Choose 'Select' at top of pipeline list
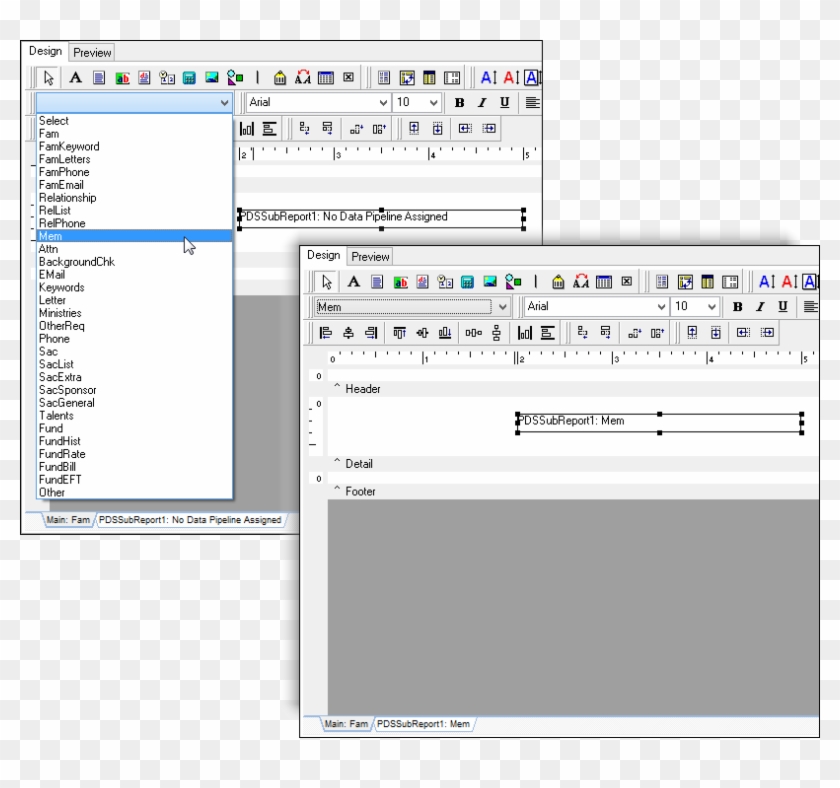Viewport: 840px width, 788px height. pos(134,121)
